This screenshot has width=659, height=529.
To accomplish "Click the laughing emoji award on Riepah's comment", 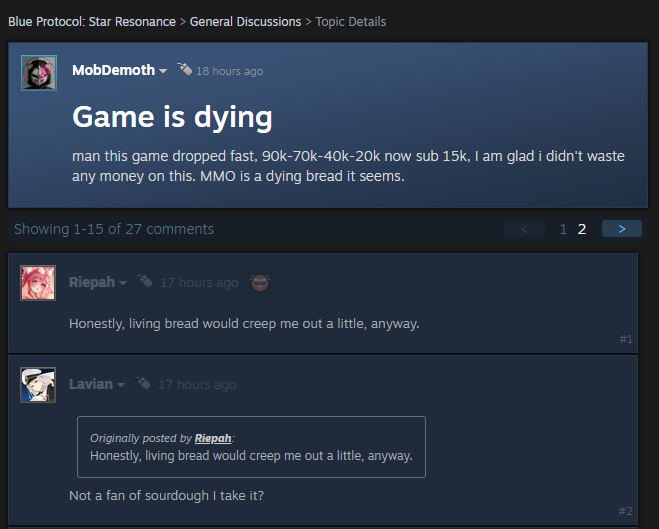I will pyautogui.click(x=260, y=282).
